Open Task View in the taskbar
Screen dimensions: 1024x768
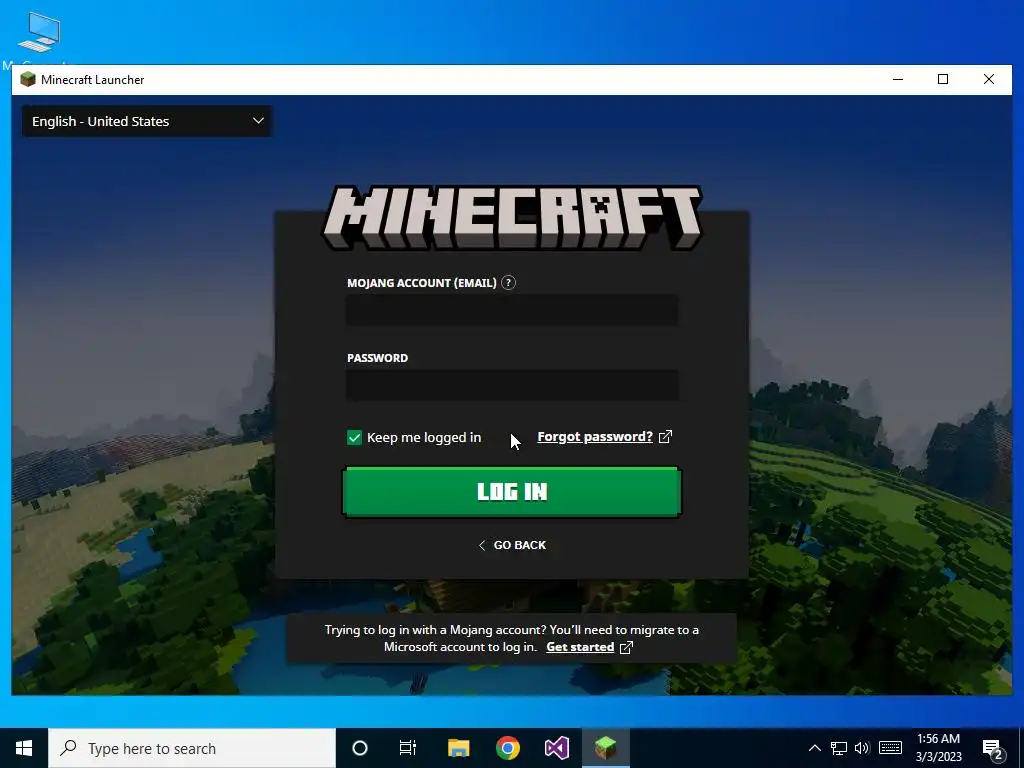click(408, 748)
